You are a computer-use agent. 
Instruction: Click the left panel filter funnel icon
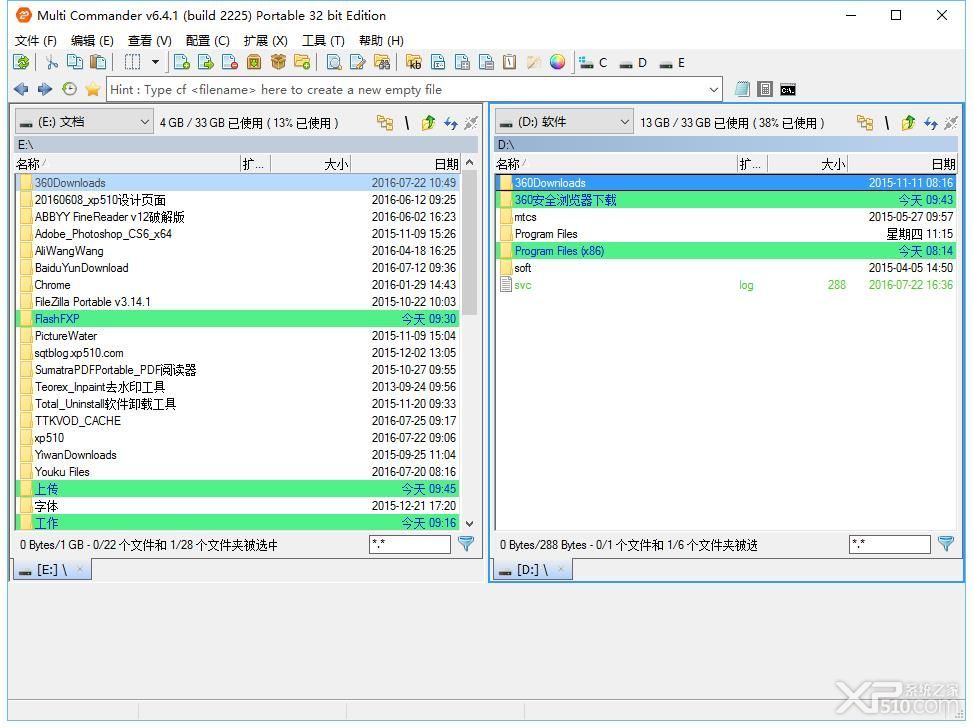(x=466, y=544)
